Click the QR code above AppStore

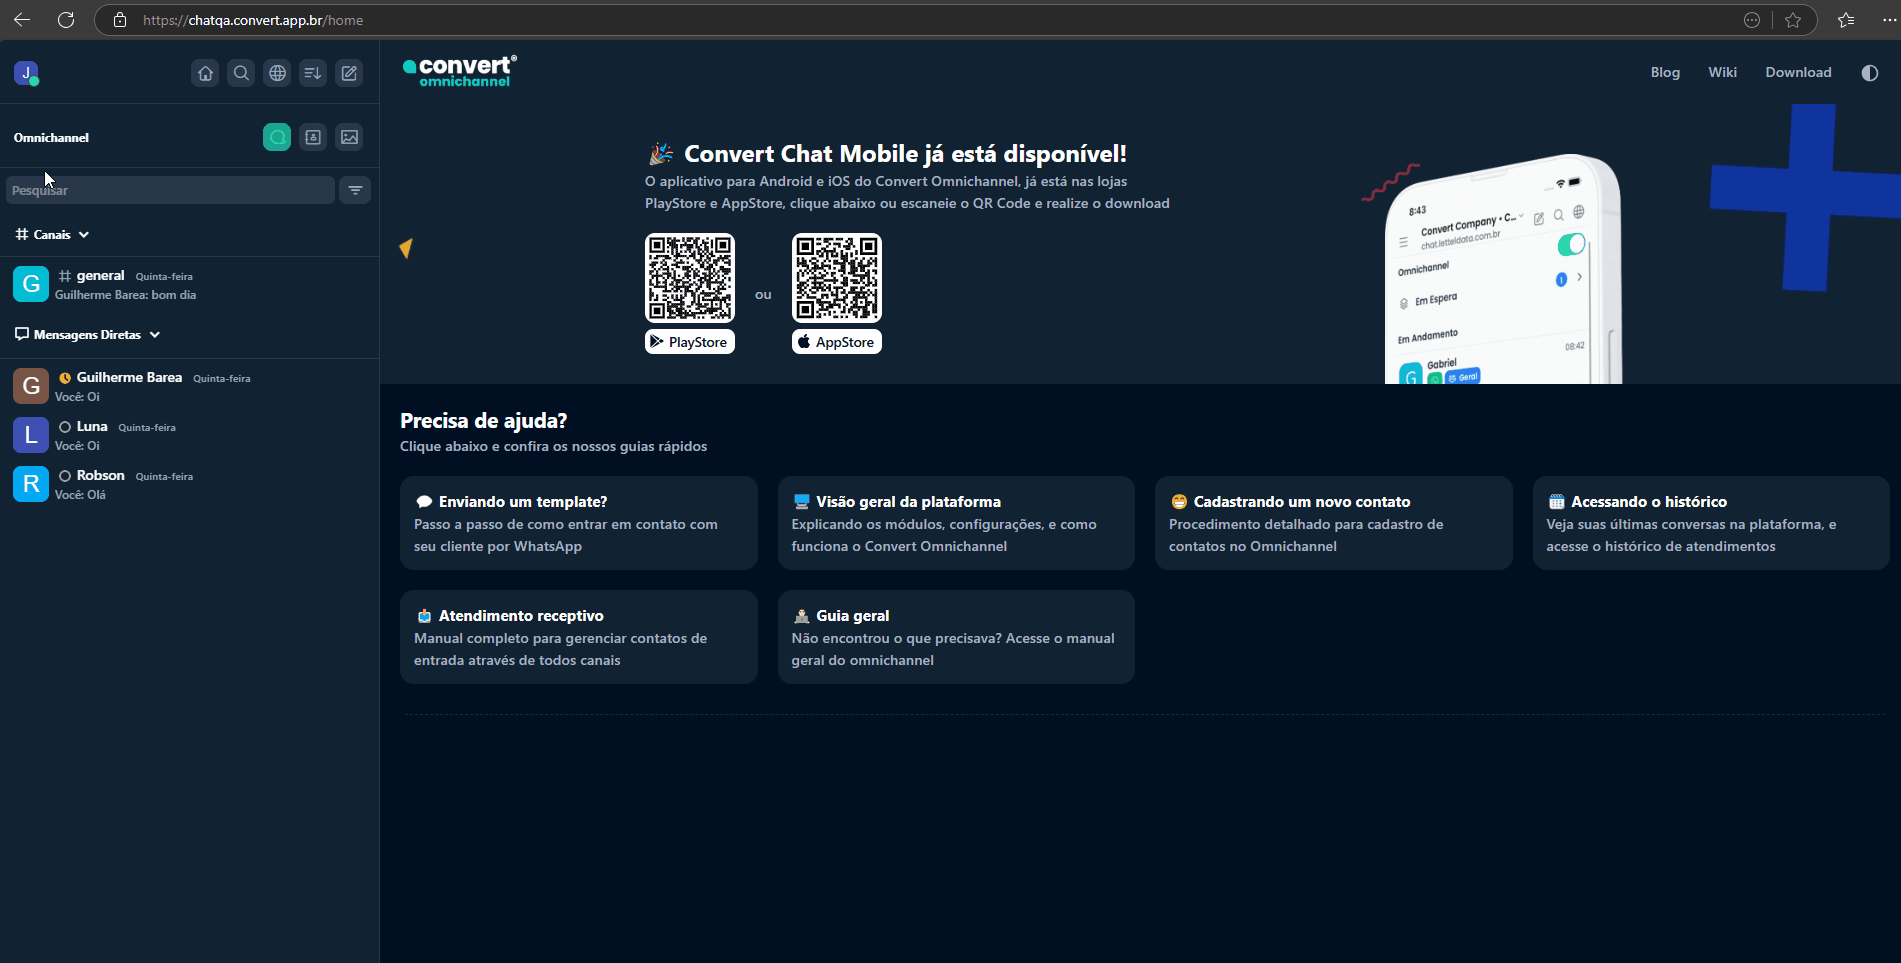pyautogui.click(x=837, y=278)
